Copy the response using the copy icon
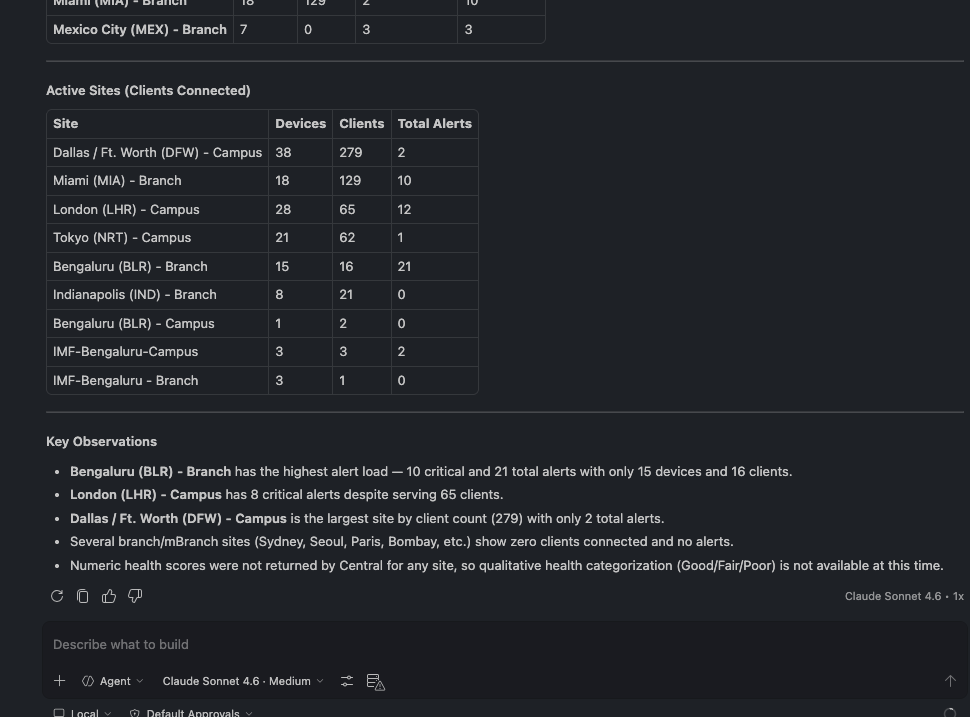Viewport: 970px width, 717px height. tap(82, 596)
